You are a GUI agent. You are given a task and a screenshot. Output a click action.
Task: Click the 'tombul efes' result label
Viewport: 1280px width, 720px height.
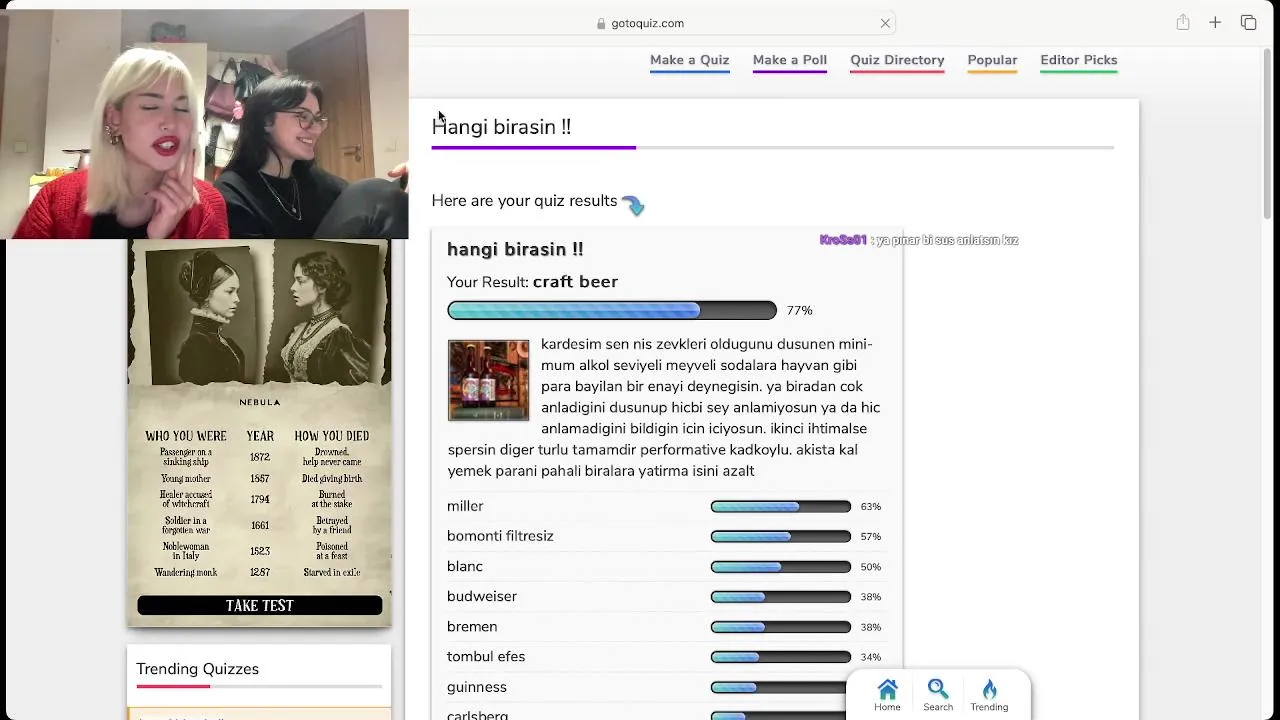tap(486, 656)
